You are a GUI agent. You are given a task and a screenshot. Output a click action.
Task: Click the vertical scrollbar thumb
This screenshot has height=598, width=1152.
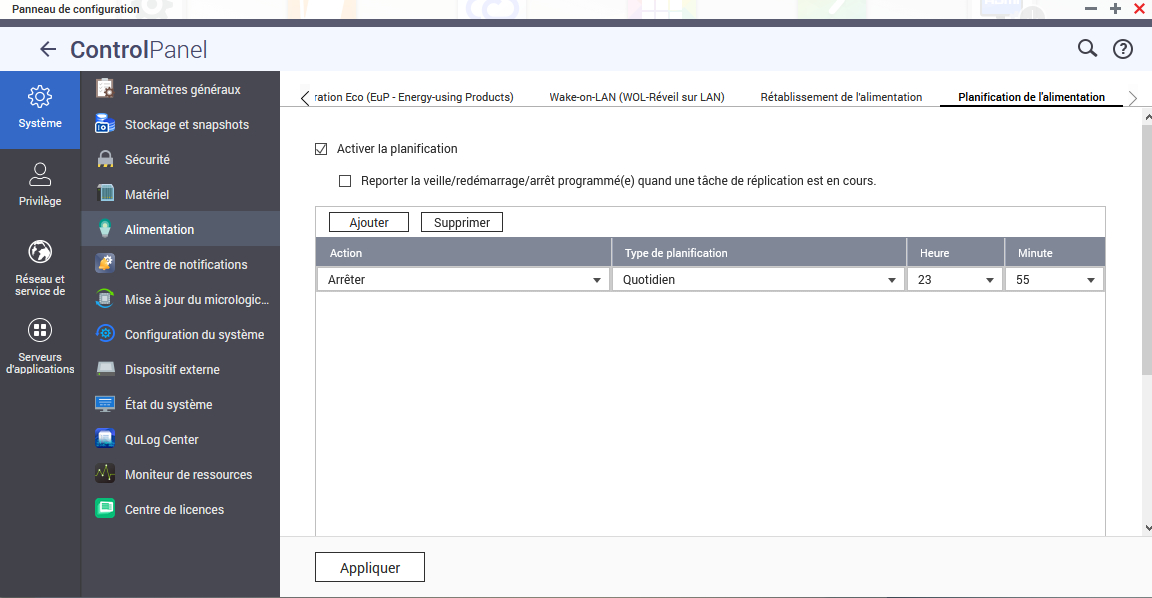pyautogui.click(x=1146, y=250)
